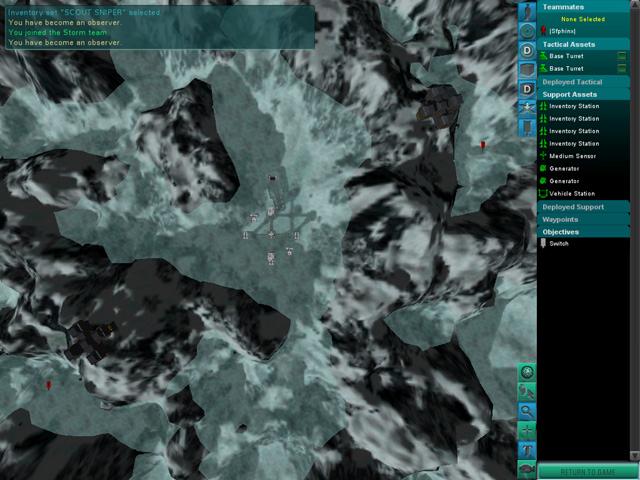Collapse the Tactical Assets section header

[x=583, y=44]
